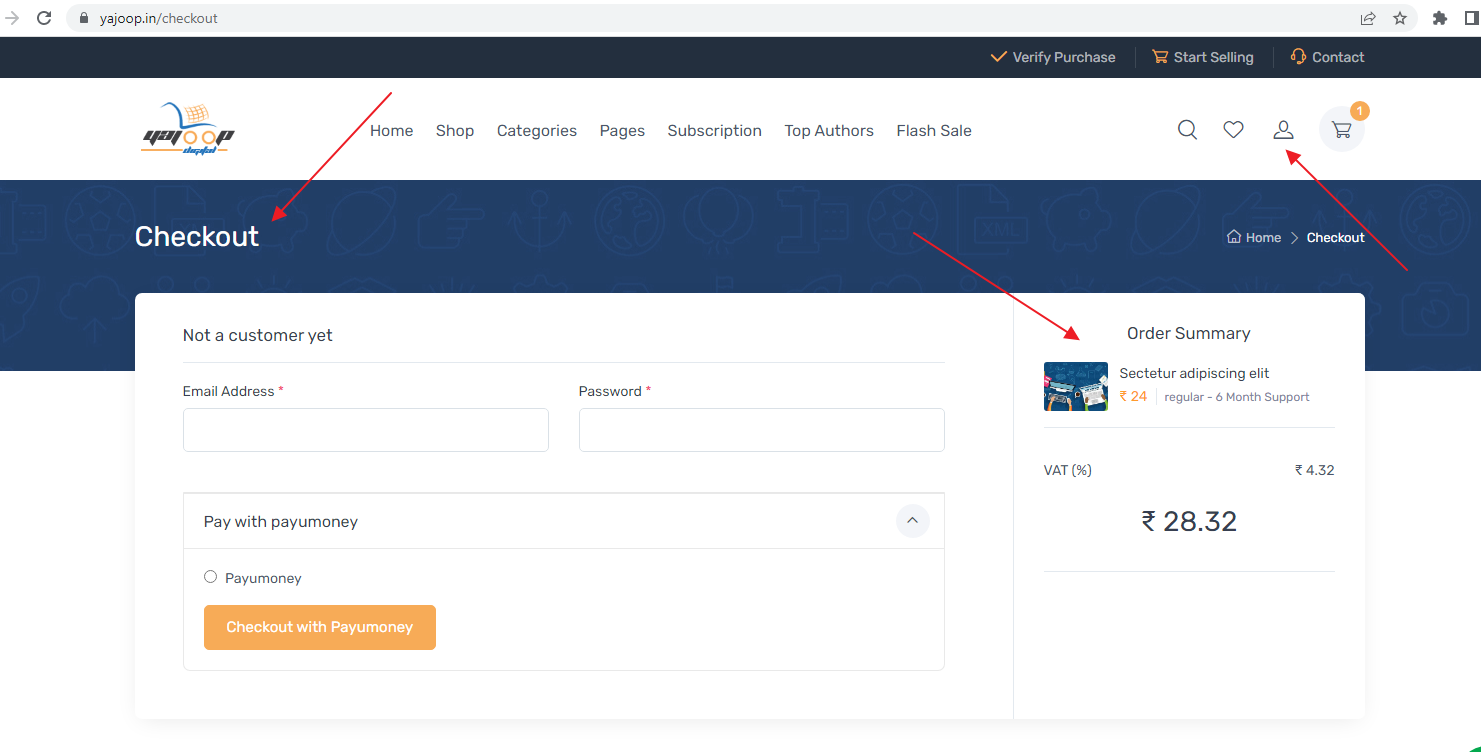Viewport: 1481px width, 752px height.
Task: View site security lock icon
Action: 84,18
